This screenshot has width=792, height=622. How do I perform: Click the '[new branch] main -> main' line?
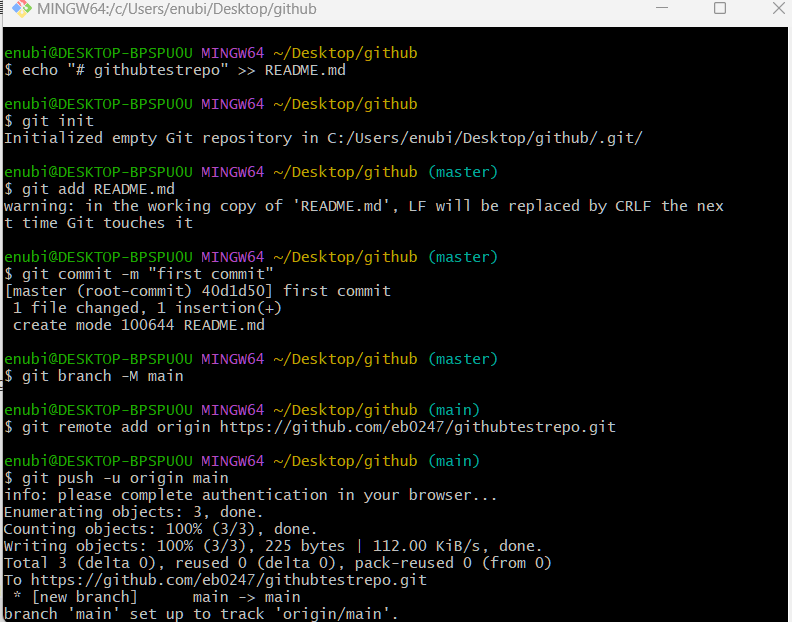click(x=157, y=597)
